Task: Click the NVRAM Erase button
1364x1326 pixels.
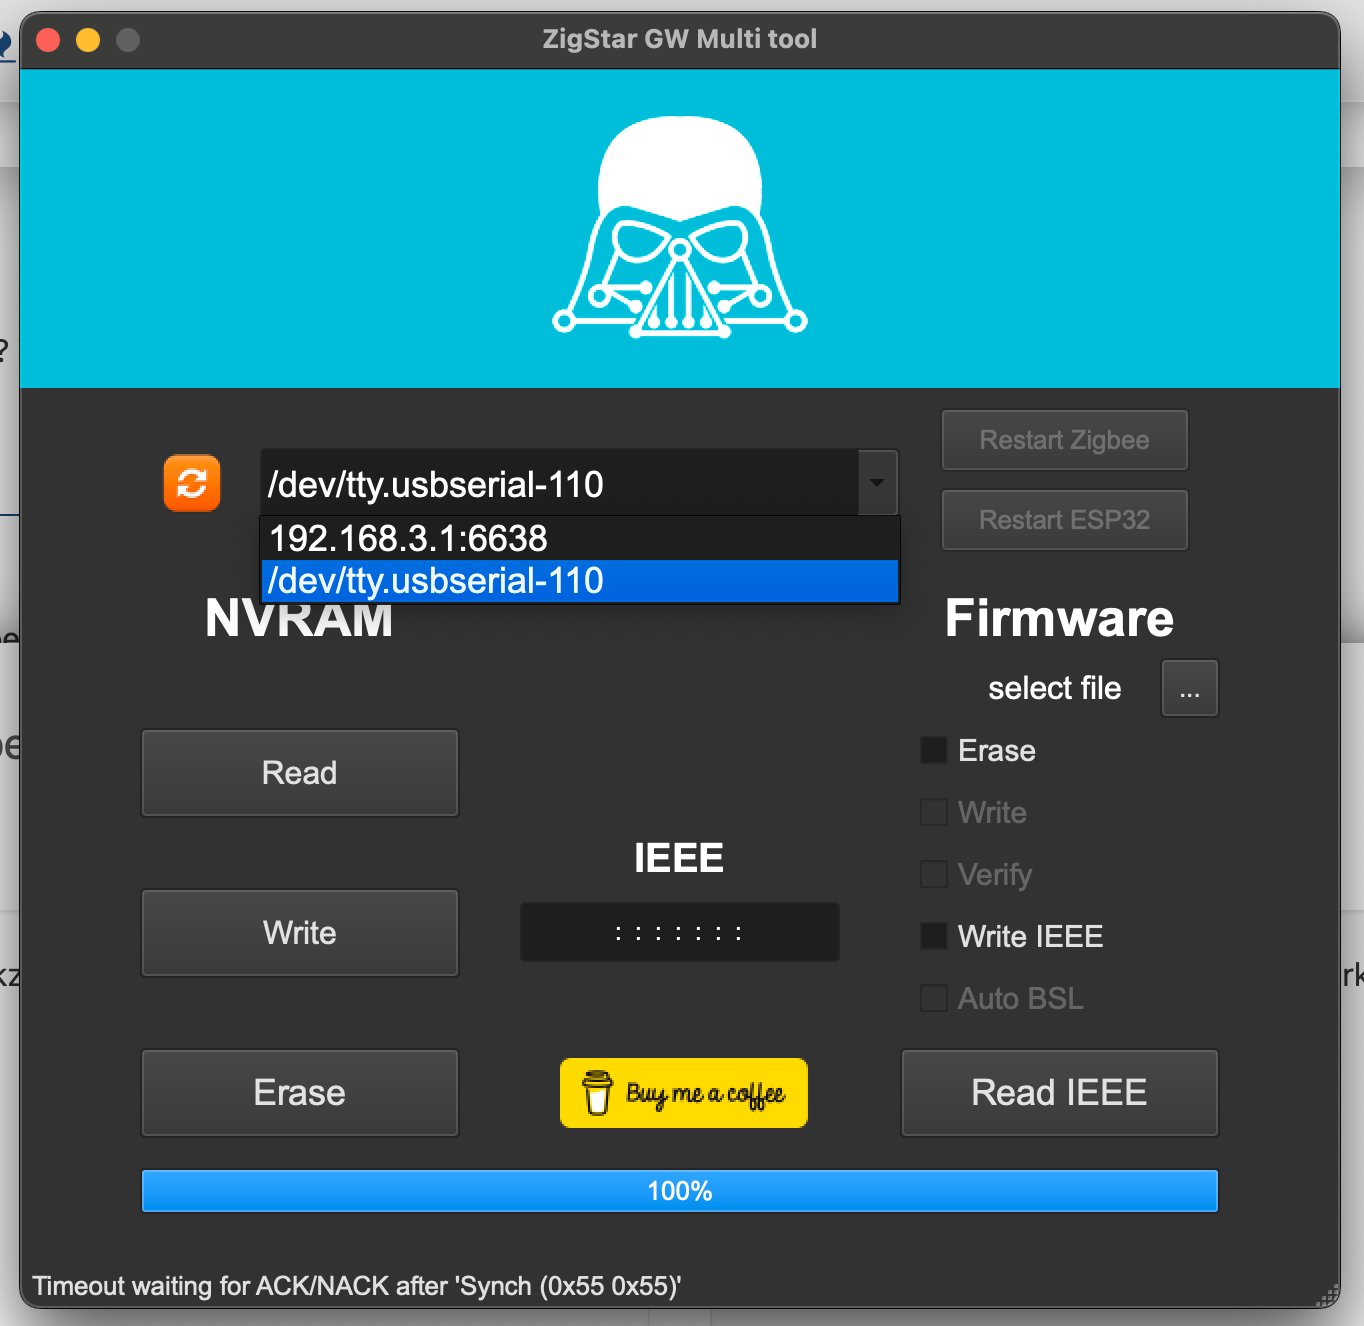Action: coord(300,1093)
